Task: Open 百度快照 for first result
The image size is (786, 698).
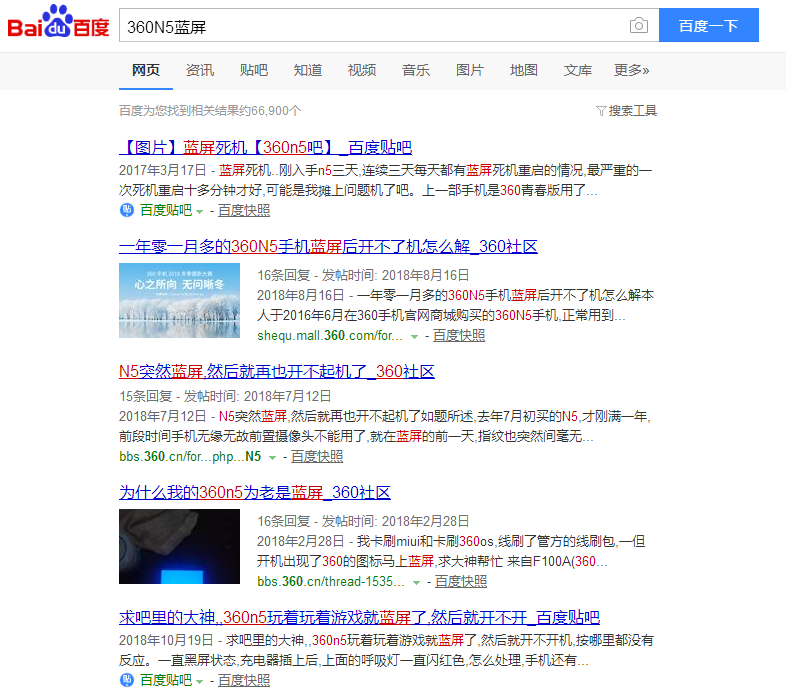Action: 244,211
